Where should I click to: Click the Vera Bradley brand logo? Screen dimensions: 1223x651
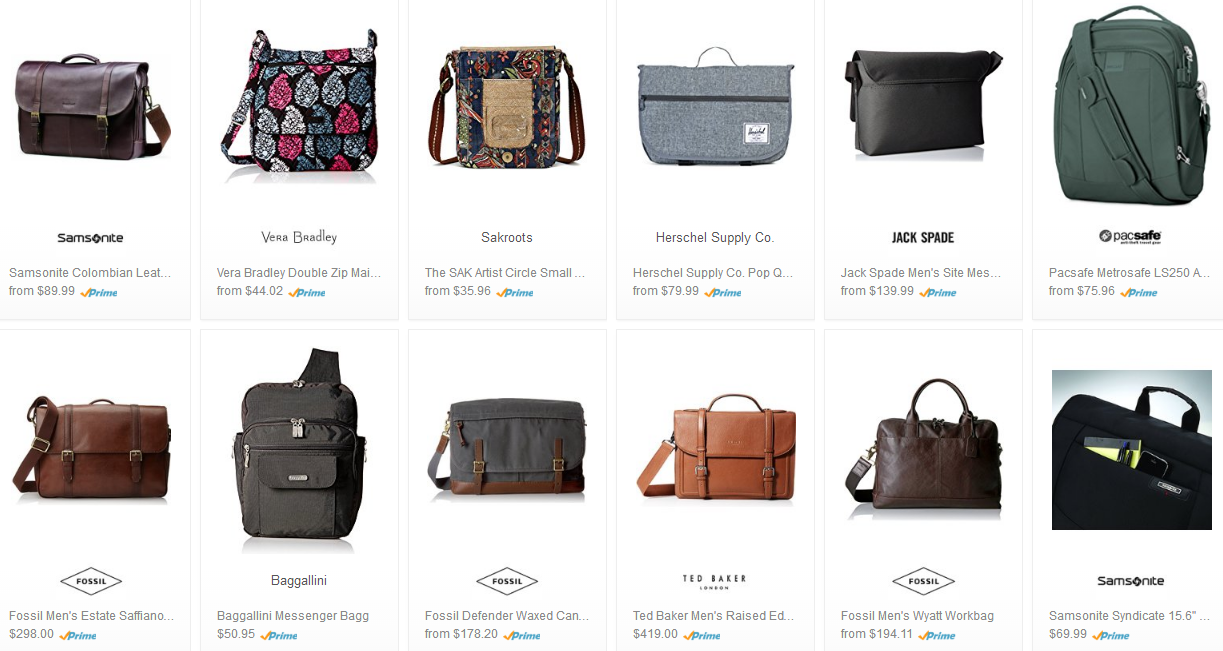tap(299, 237)
